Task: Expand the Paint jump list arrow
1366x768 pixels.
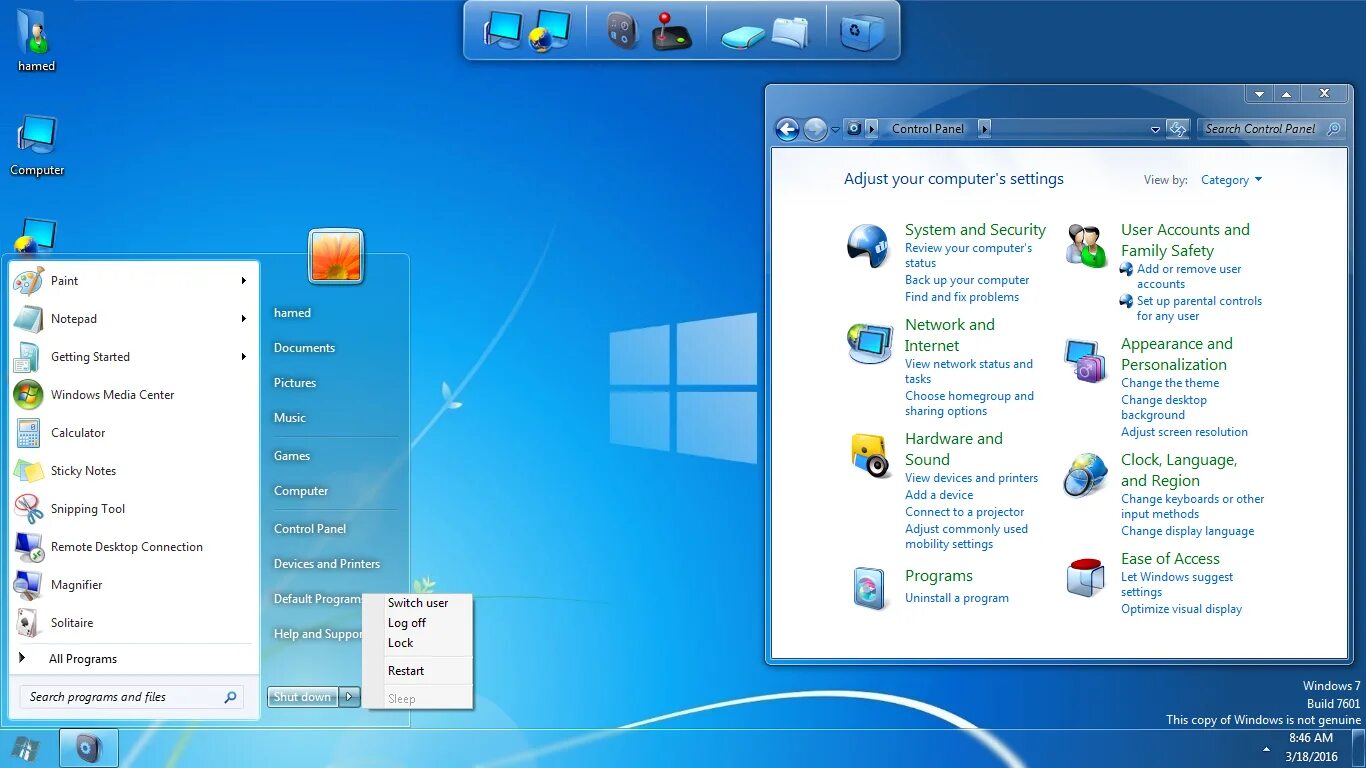Action: pos(243,281)
